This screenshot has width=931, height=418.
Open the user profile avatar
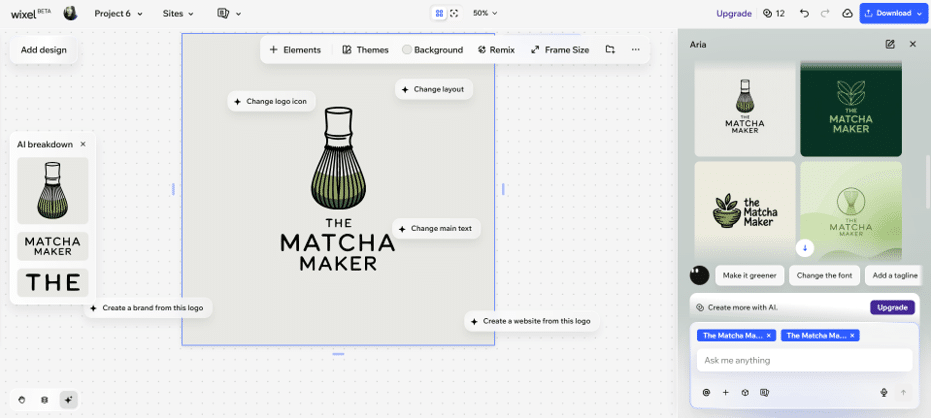coord(71,13)
